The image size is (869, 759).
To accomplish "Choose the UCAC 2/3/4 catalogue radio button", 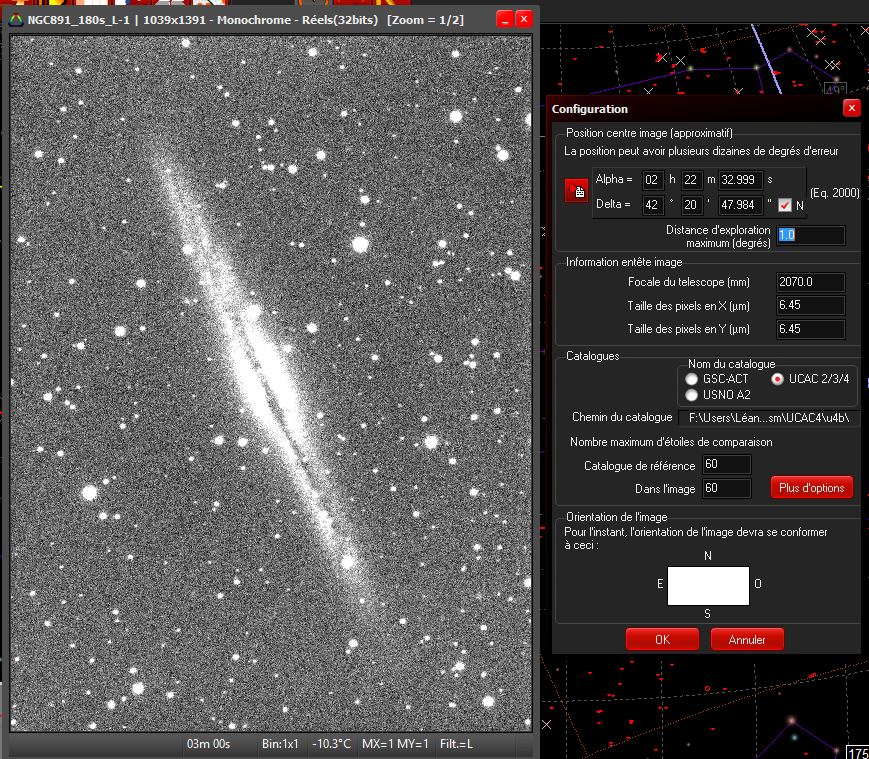I will click(777, 379).
